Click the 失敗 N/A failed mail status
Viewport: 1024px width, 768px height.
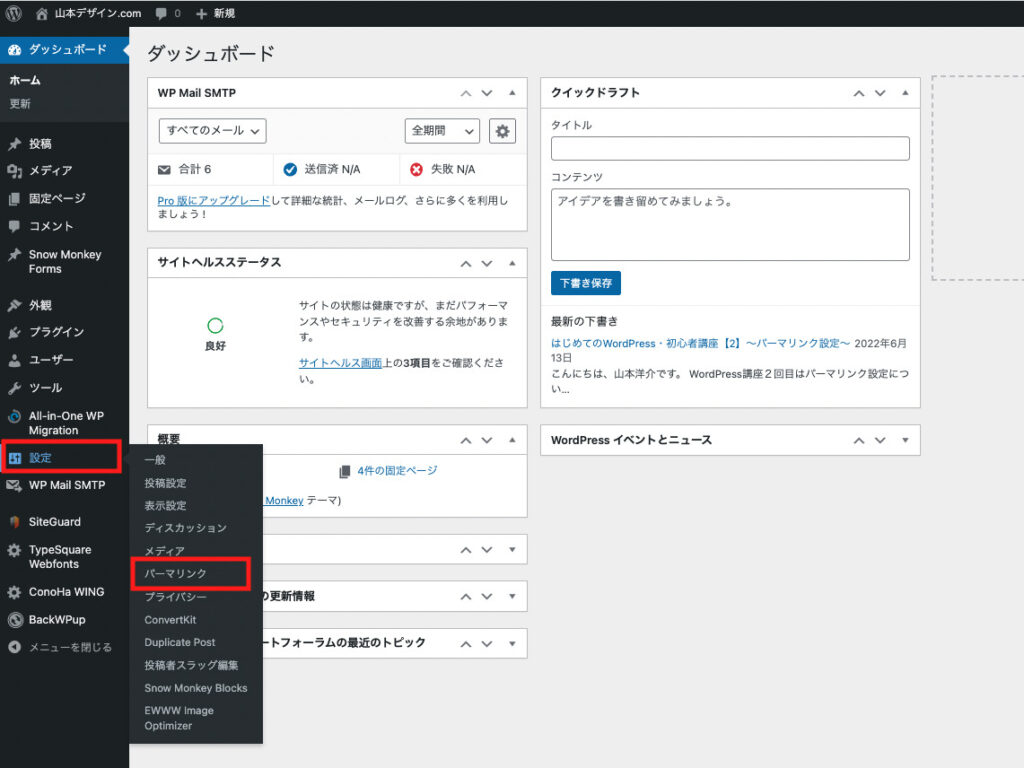(x=443, y=170)
